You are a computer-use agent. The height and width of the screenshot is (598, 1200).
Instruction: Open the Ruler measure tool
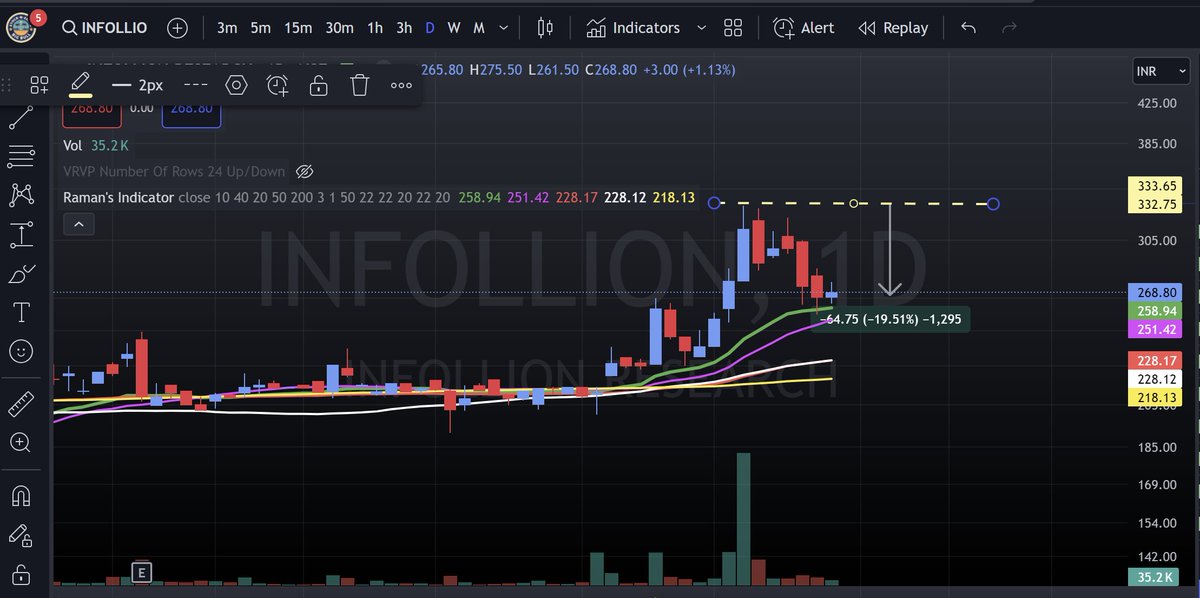click(x=22, y=404)
